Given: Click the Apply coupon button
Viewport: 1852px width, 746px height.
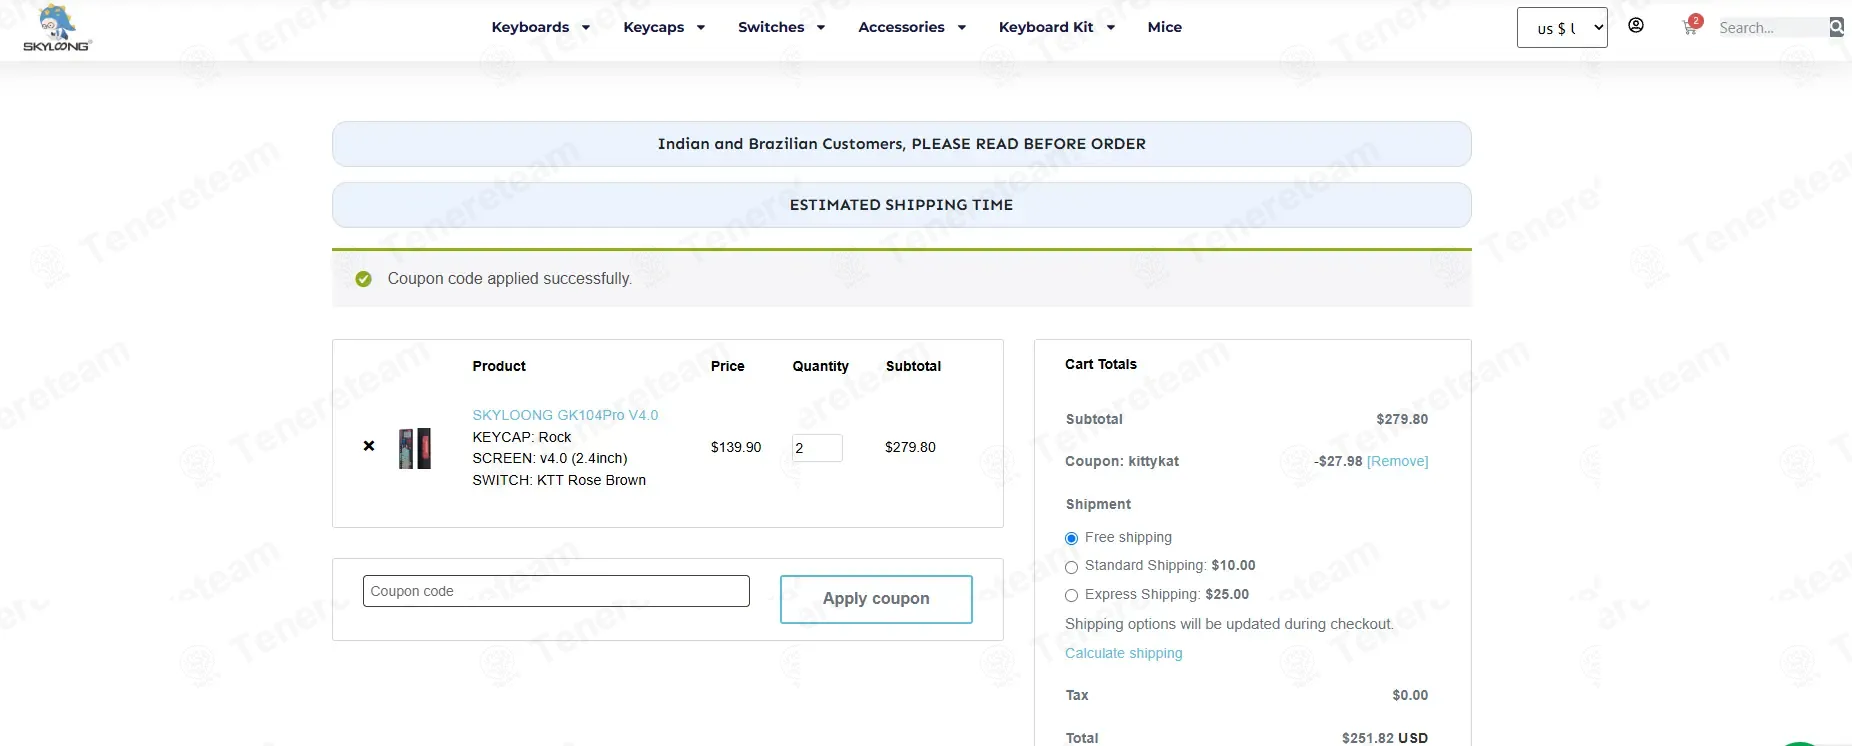Looking at the screenshot, I should pyautogui.click(x=876, y=599).
